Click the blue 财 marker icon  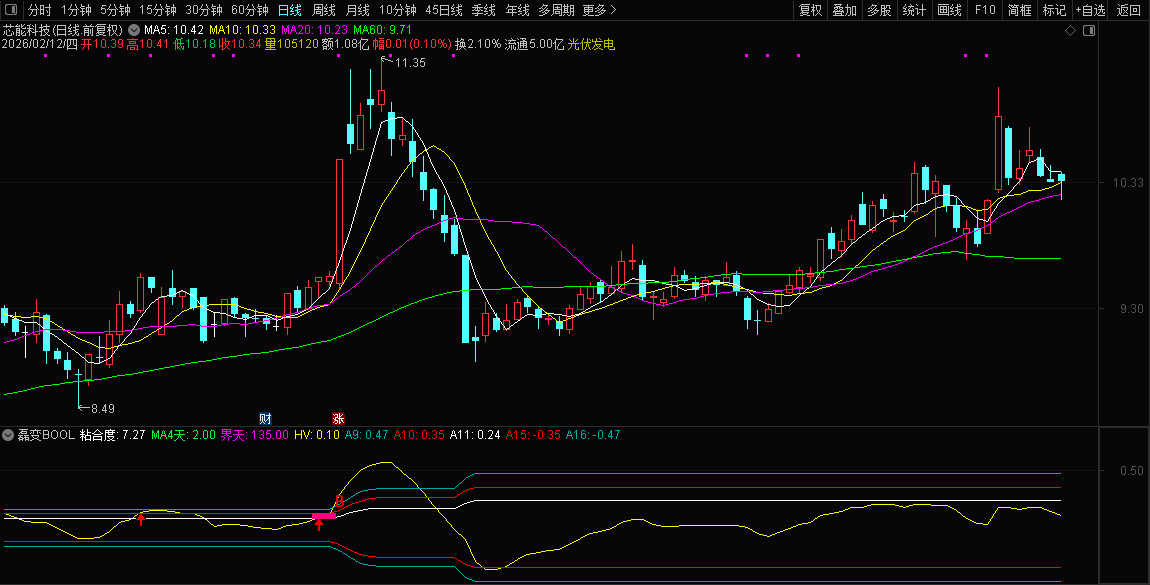pos(265,418)
